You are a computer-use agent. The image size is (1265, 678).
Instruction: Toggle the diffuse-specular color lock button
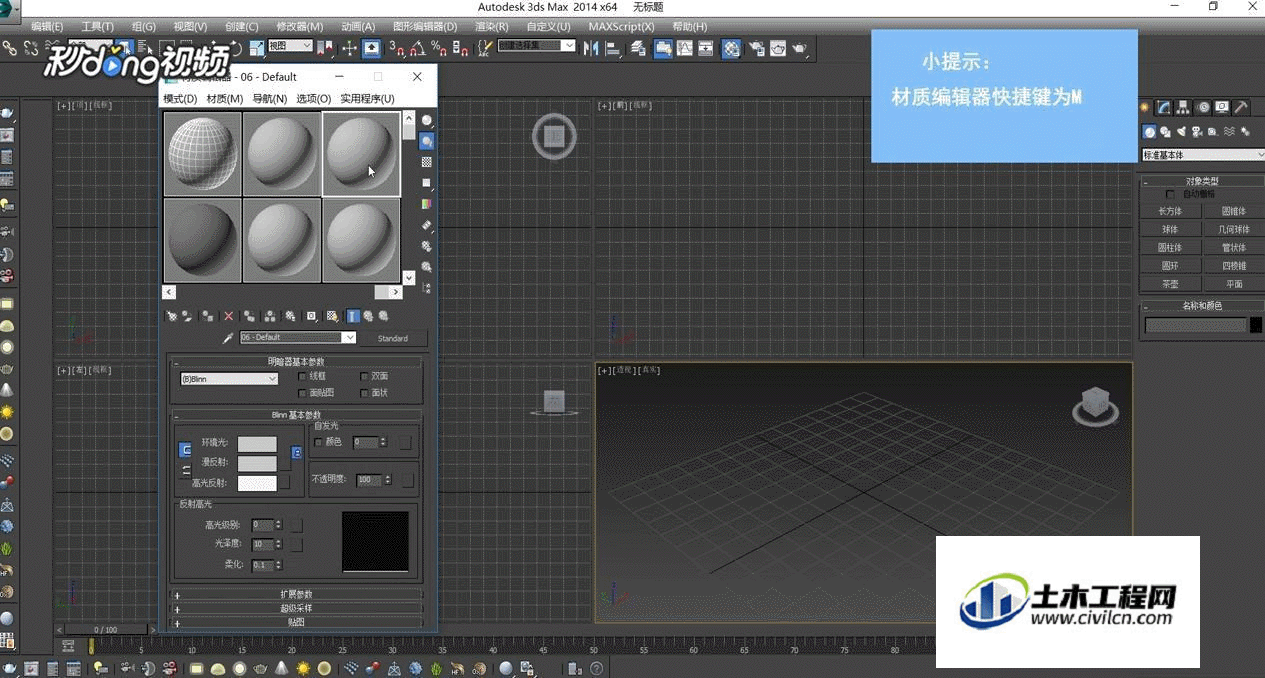coord(184,470)
